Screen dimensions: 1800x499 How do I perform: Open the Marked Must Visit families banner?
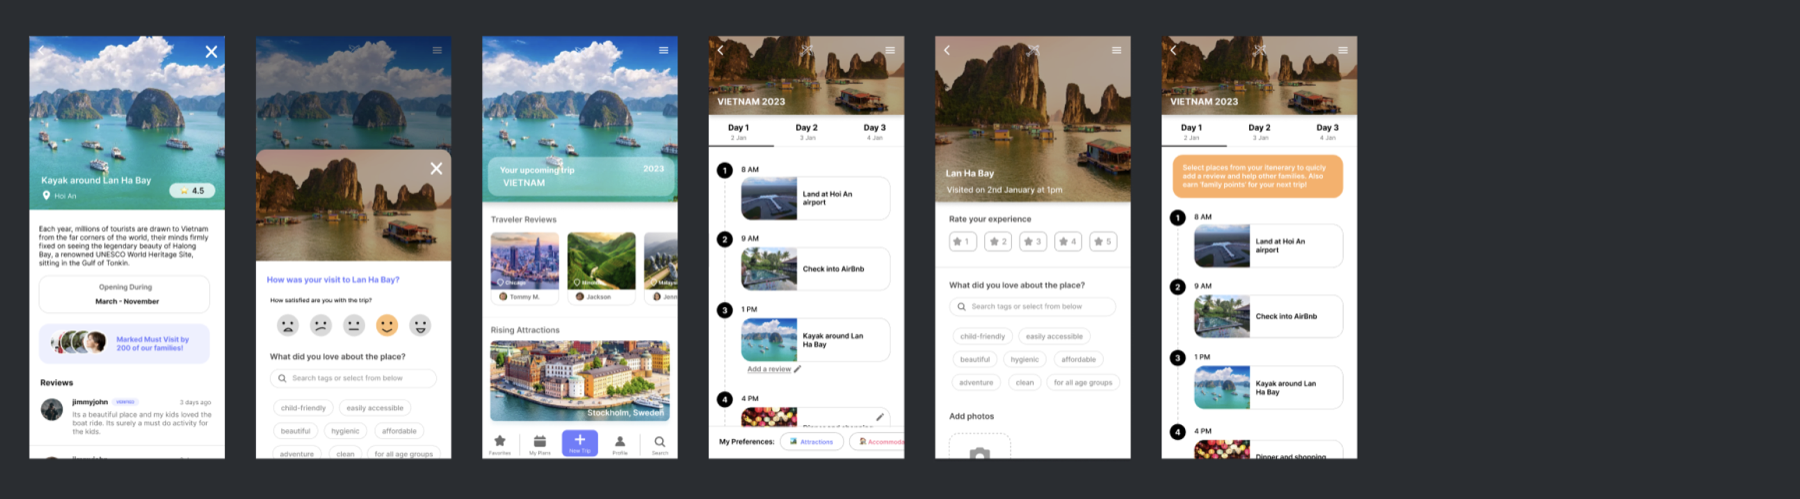tap(124, 343)
